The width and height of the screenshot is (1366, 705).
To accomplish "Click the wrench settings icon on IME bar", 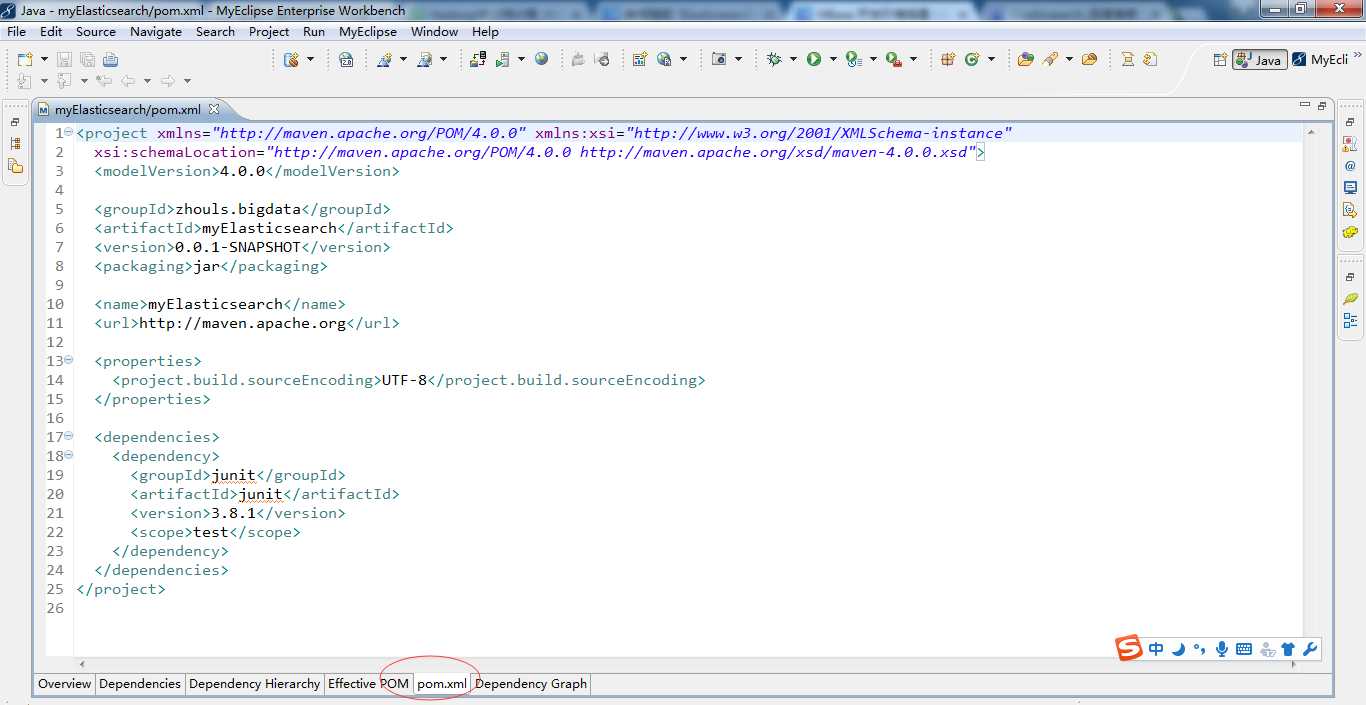I will 1310,649.
